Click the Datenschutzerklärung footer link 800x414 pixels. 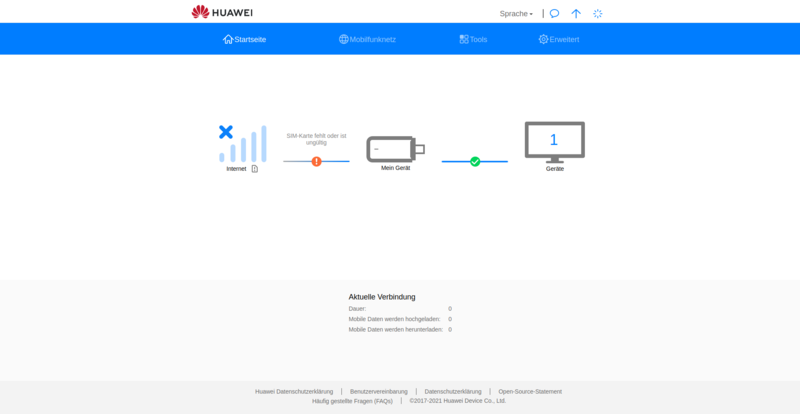point(453,391)
